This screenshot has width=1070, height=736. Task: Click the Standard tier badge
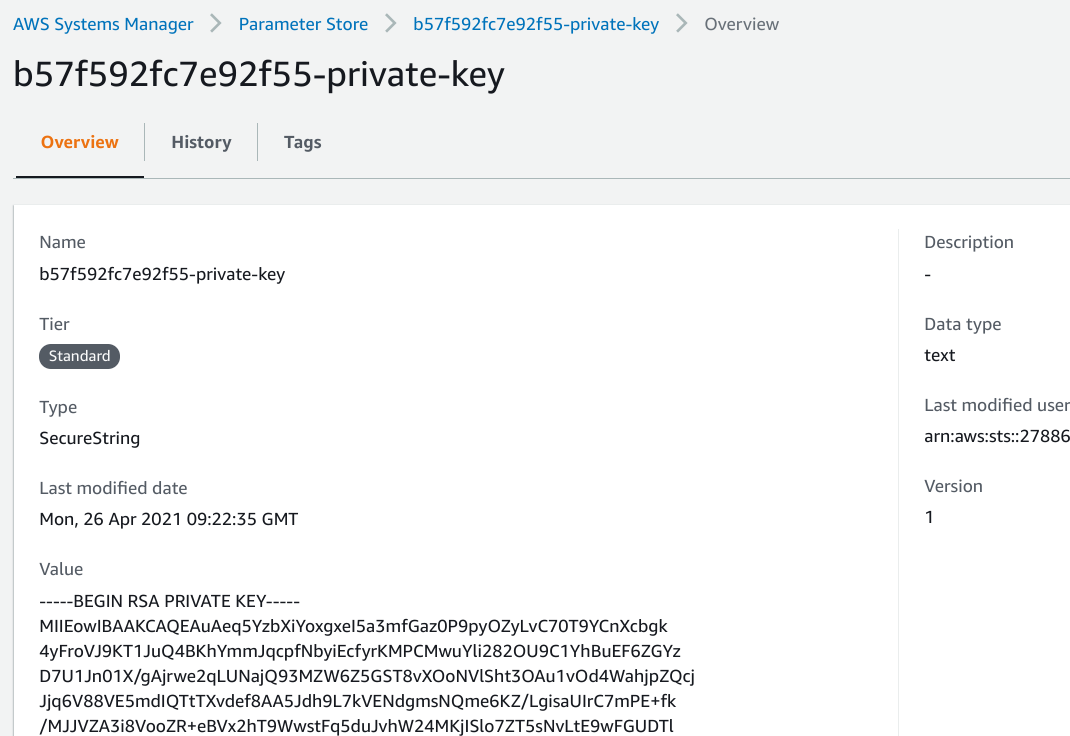tap(80, 356)
